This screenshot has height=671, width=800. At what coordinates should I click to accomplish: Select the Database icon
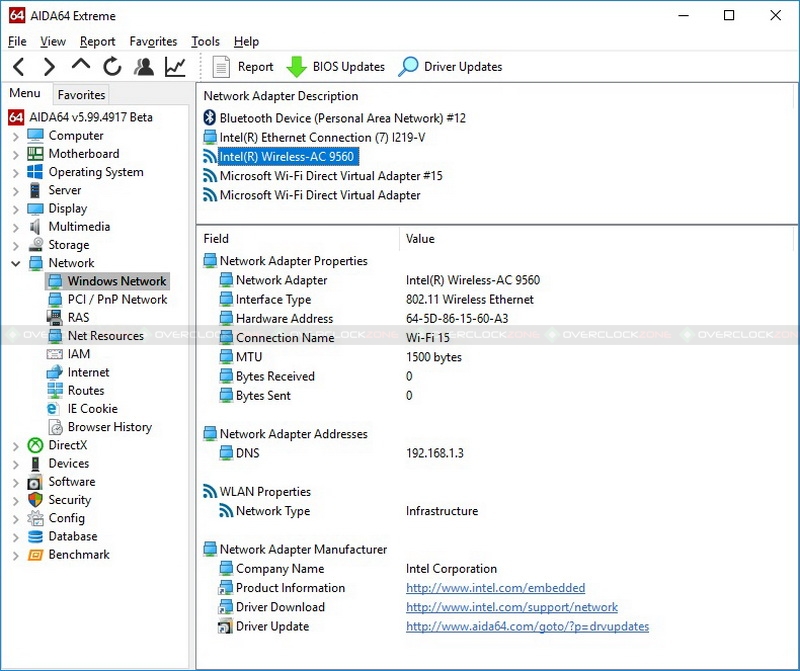[35, 536]
